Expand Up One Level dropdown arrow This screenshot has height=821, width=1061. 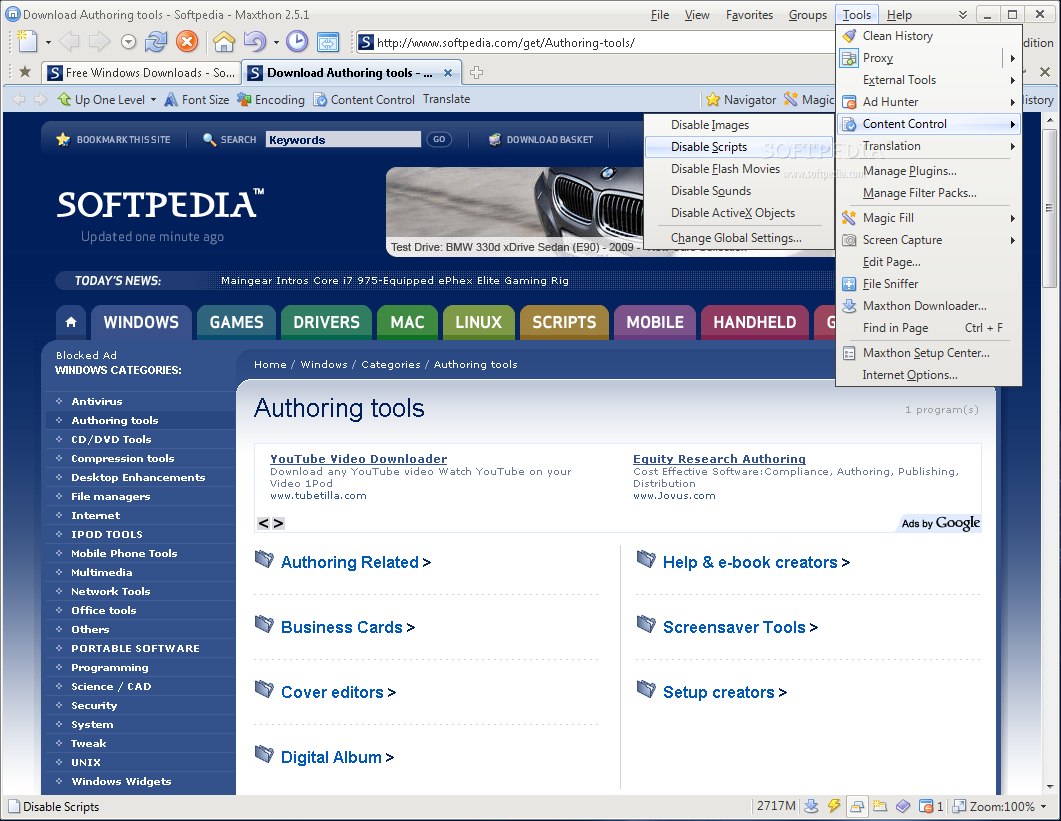(x=153, y=100)
